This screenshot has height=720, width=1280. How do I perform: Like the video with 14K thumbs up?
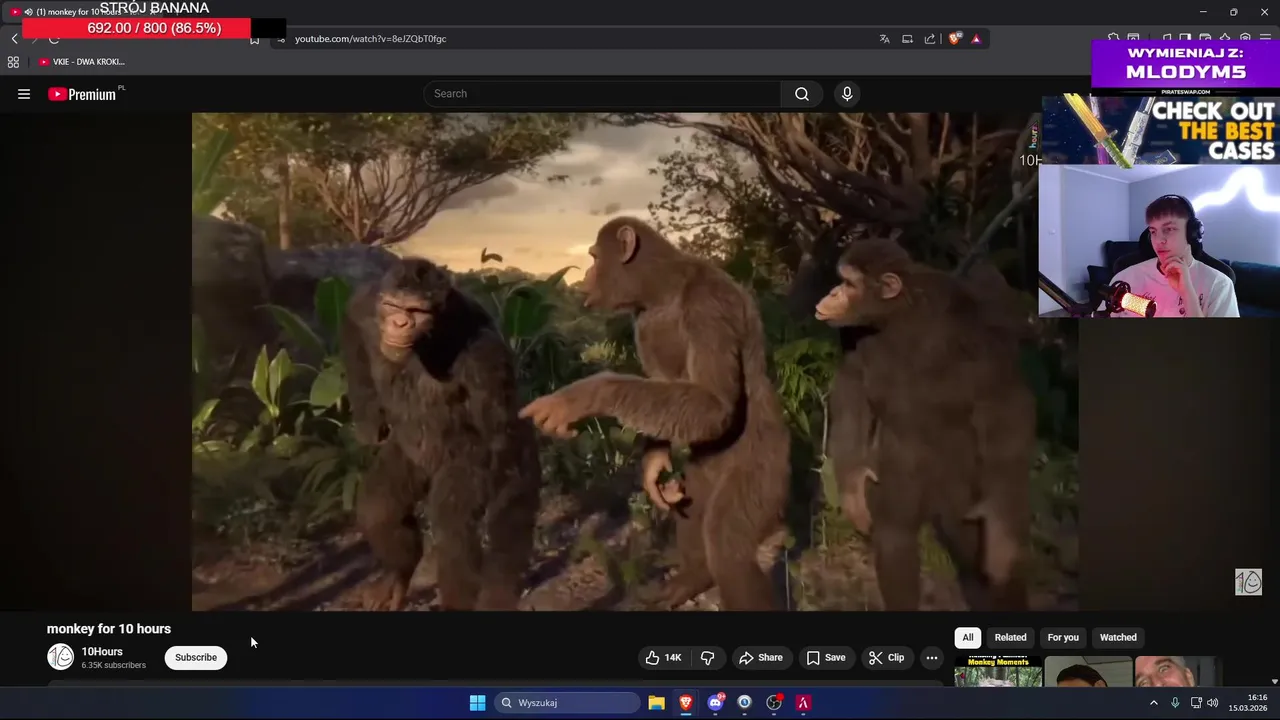(664, 657)
